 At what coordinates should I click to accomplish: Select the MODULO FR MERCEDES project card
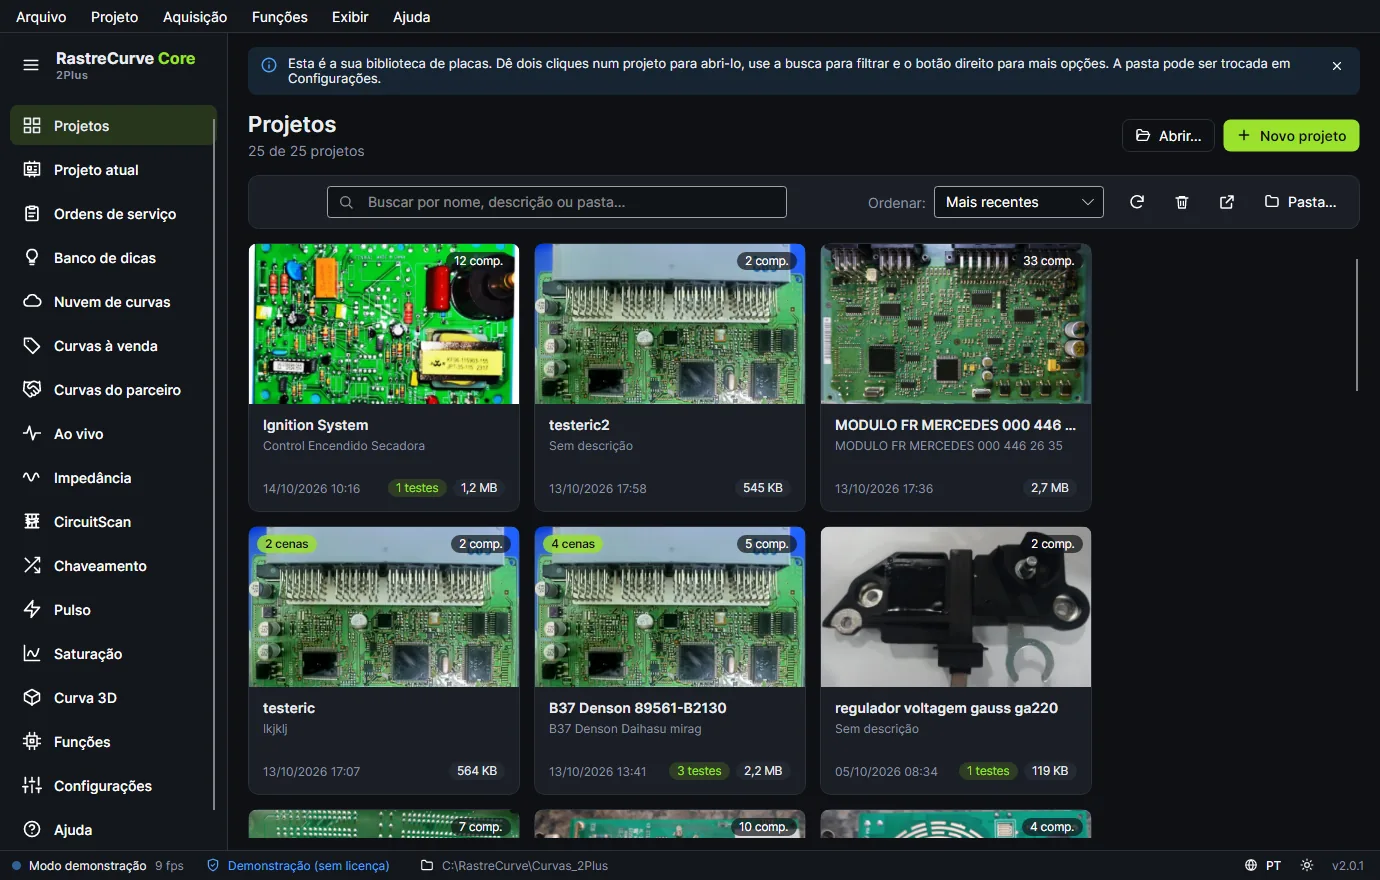[956, 378]
